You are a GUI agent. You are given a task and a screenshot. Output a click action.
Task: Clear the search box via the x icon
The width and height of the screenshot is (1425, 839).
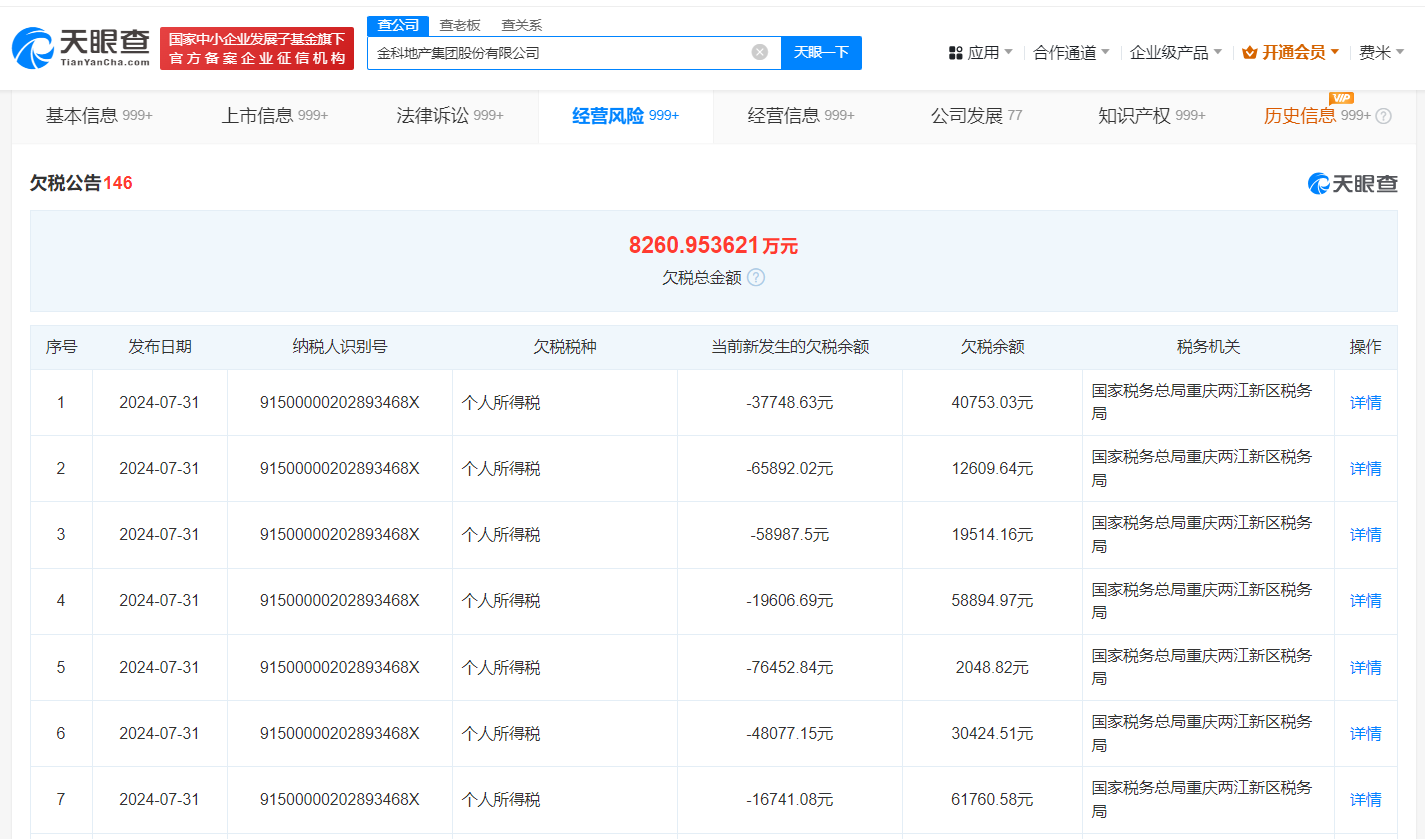[x=759, y=52]
